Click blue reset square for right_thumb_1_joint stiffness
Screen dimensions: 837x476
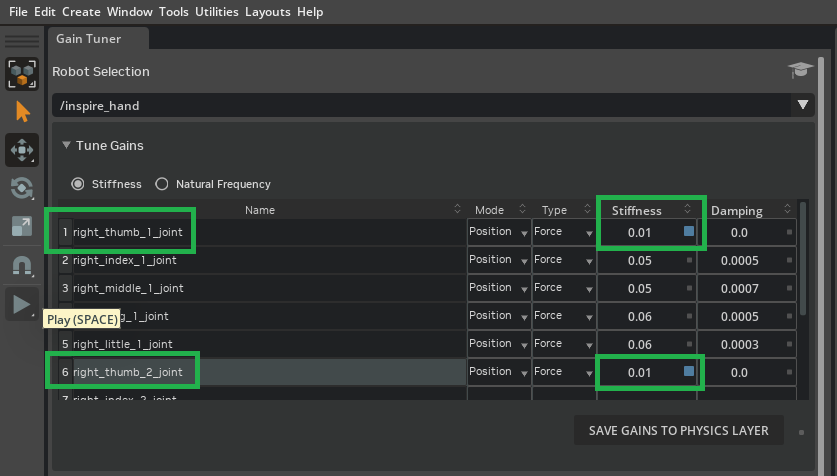point(689,232)
